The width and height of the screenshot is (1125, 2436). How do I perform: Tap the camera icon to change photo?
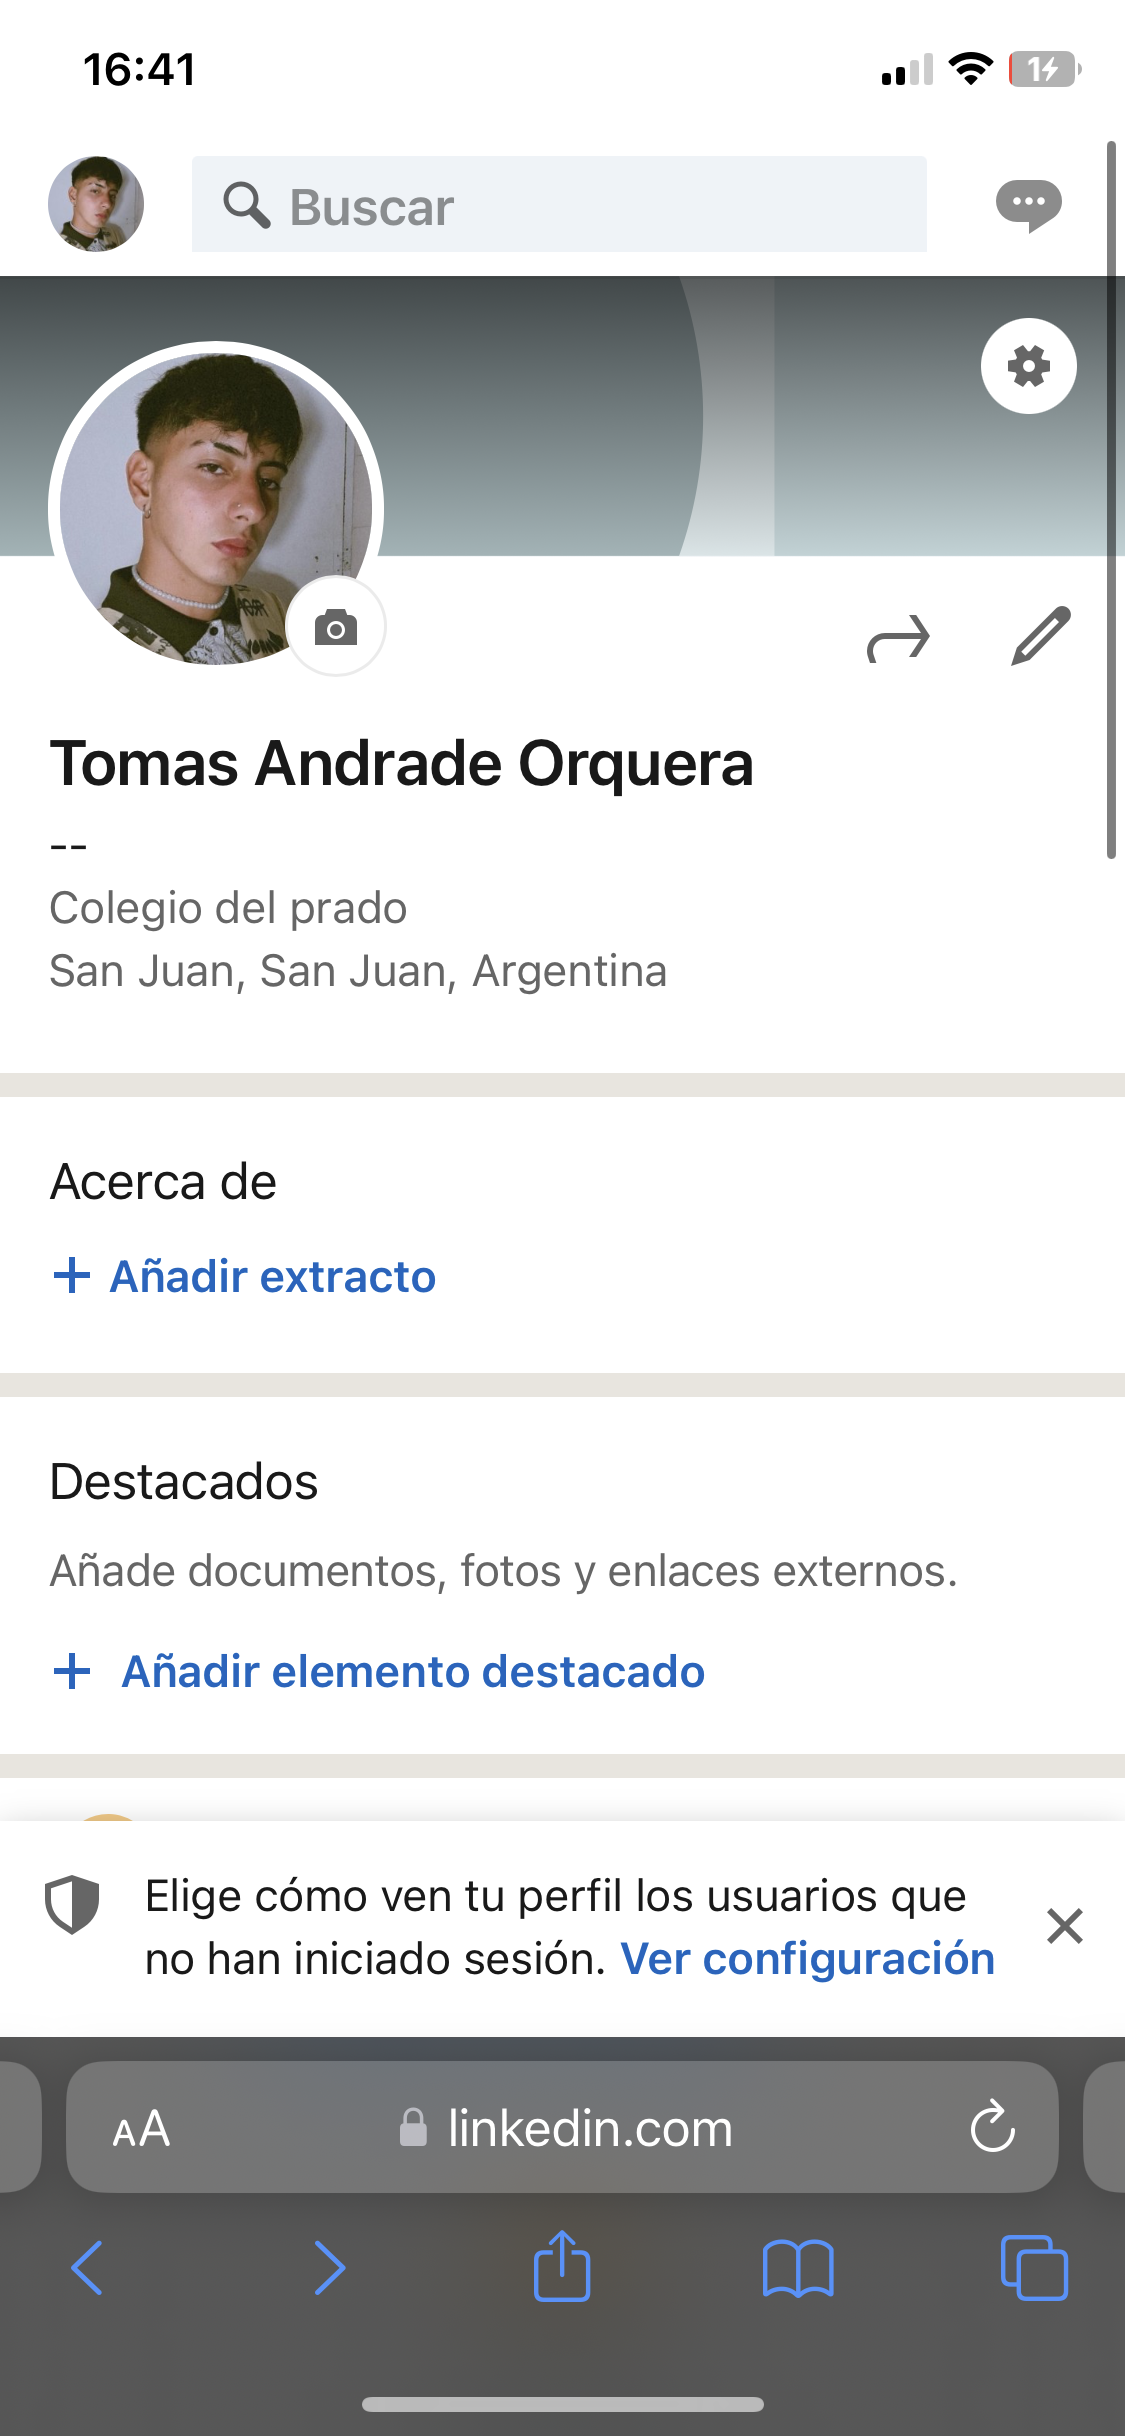click(x=336, y=628)
